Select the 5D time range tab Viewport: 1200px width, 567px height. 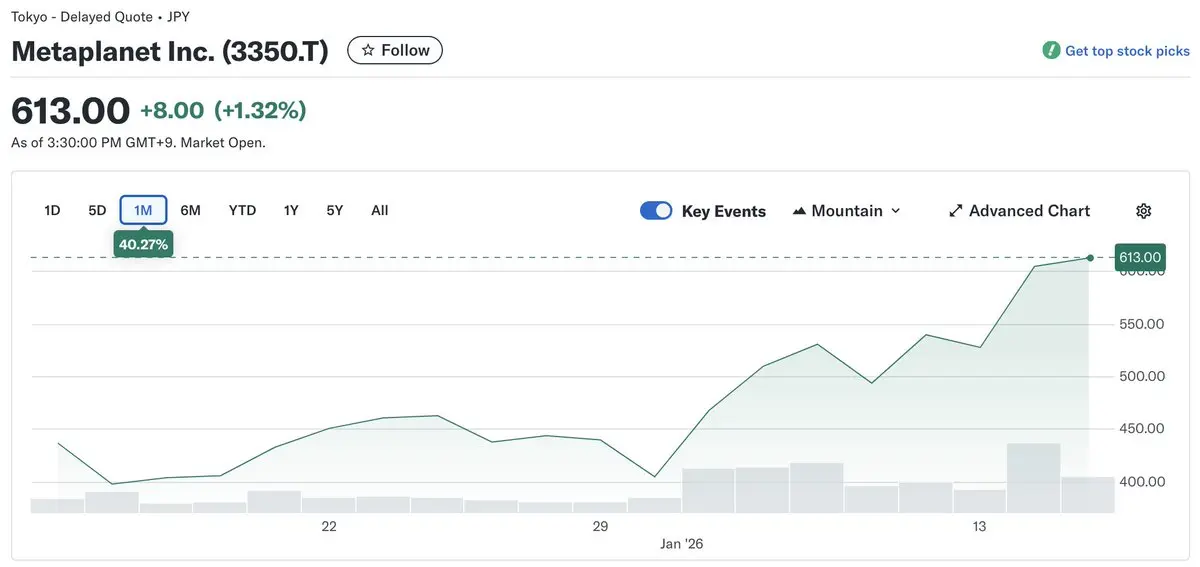click(97, 210)
